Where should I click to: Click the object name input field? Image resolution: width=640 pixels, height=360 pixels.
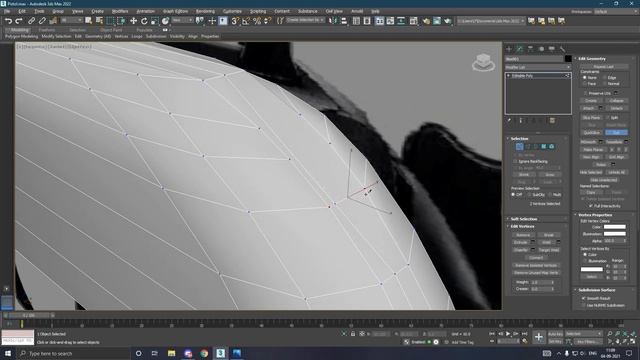coord(534,59)
